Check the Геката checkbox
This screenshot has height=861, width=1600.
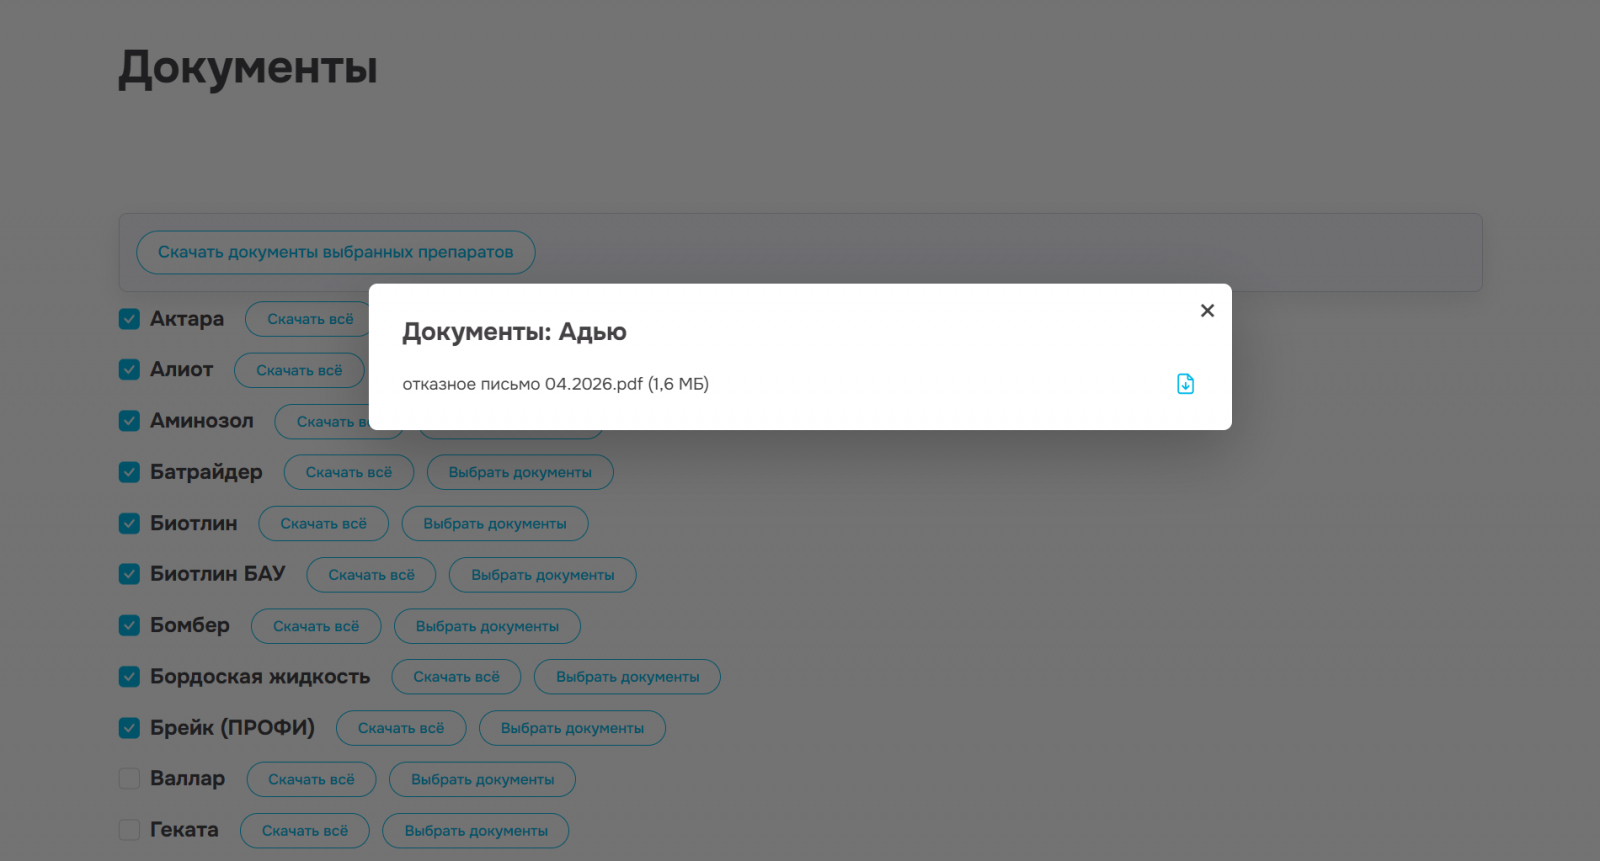129,830
